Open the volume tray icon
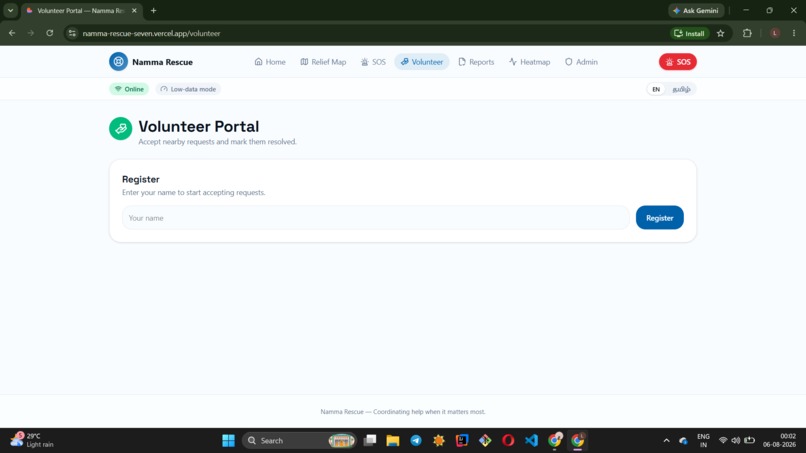This screenshot has width=806, height=453. 736,440
